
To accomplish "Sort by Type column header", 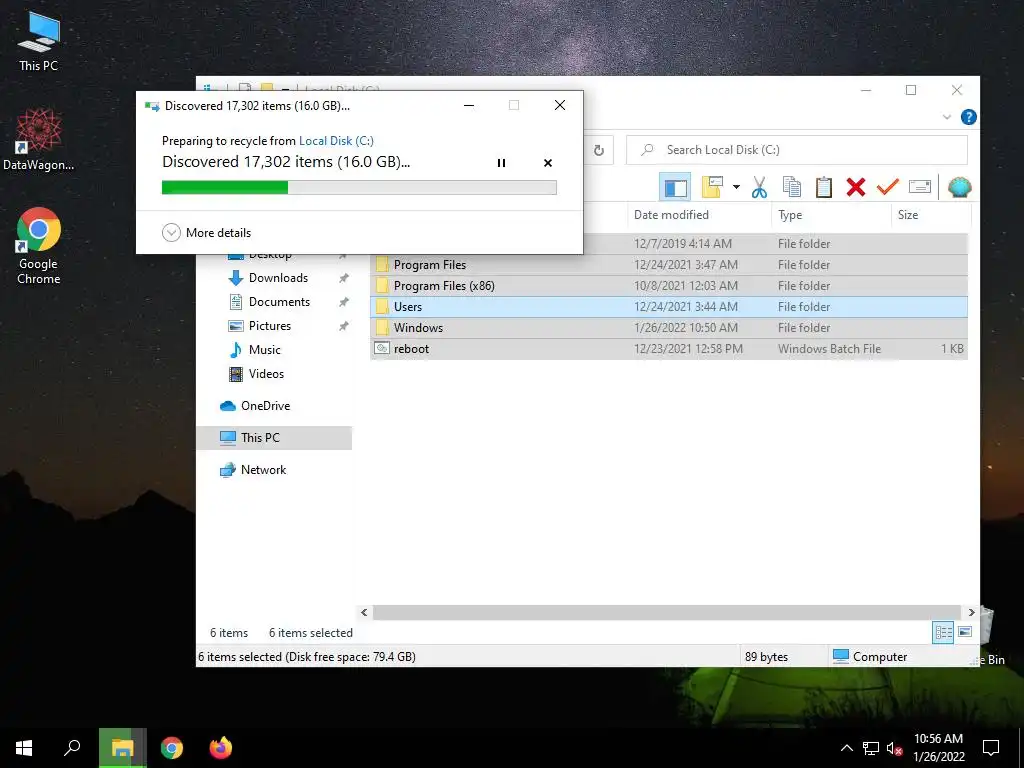I will point(831,215).
